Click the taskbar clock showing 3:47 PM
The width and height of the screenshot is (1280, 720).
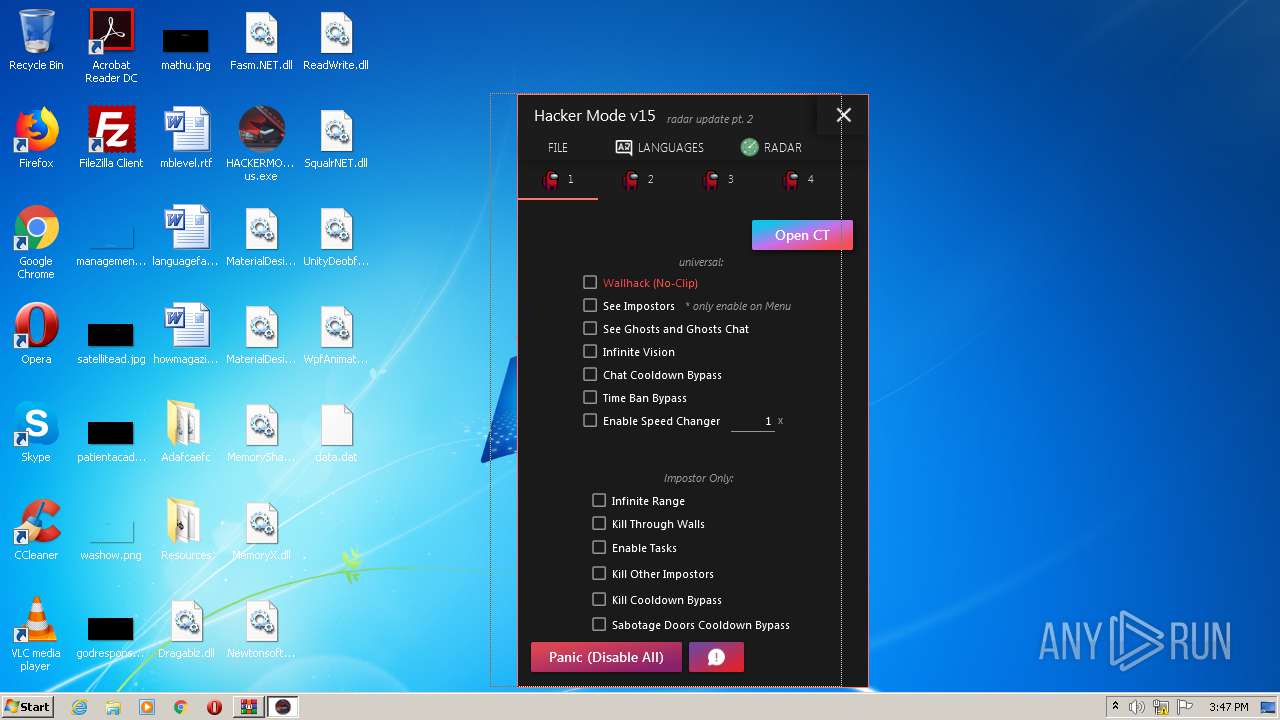coord(1228,707)
